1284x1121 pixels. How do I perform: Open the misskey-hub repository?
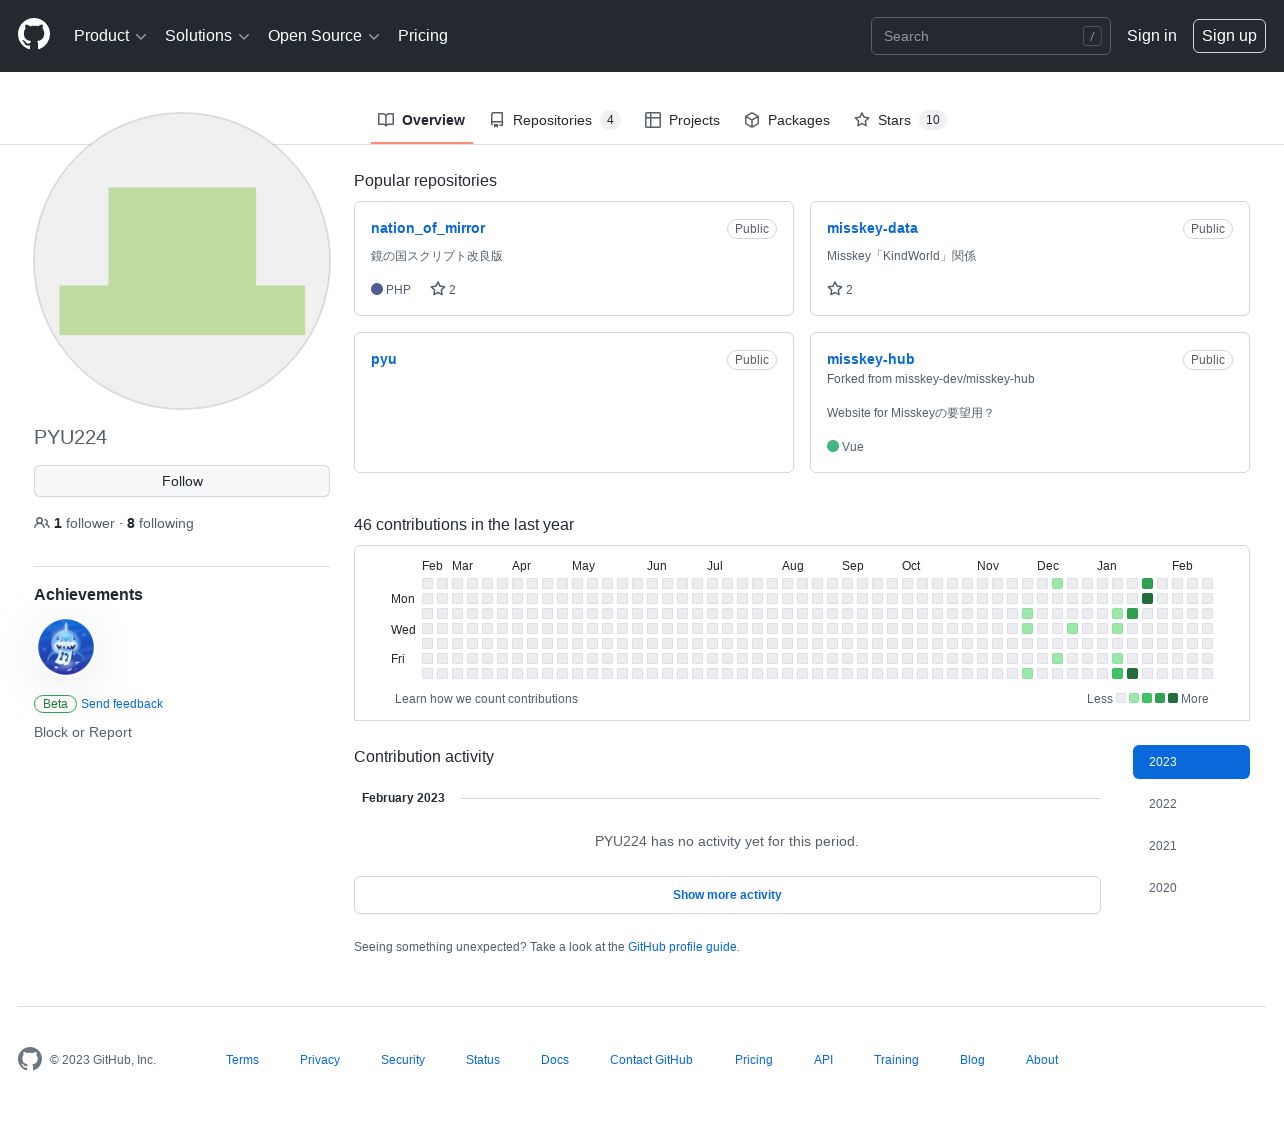(x=870, y=359)
